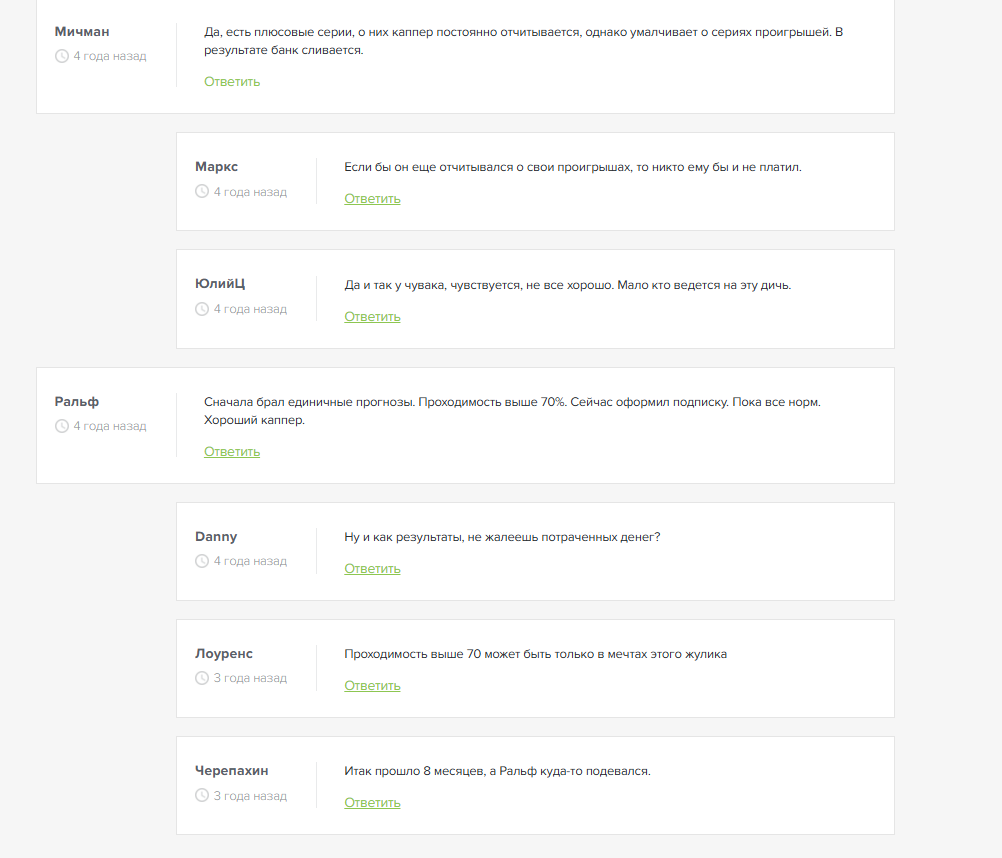The height and width of the screenshot is (858, 1002).
Task: Click the clock icon under Danny's name
Action: [202, 561]
